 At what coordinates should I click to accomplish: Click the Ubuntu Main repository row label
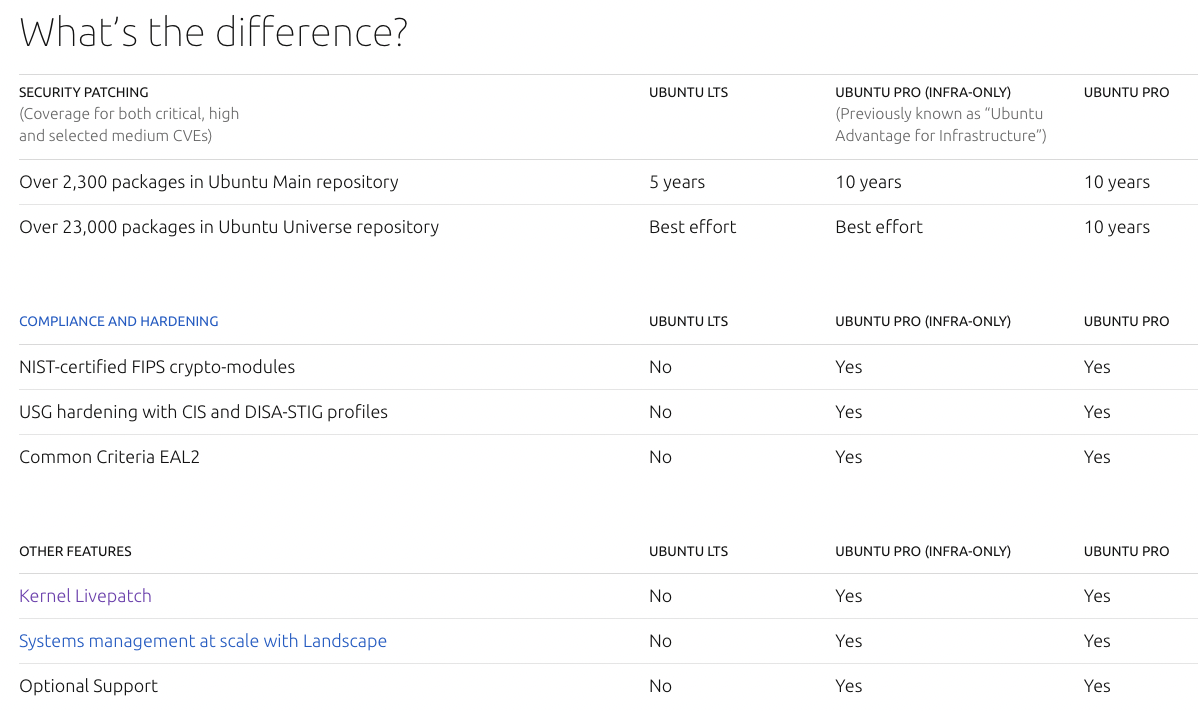208,182
